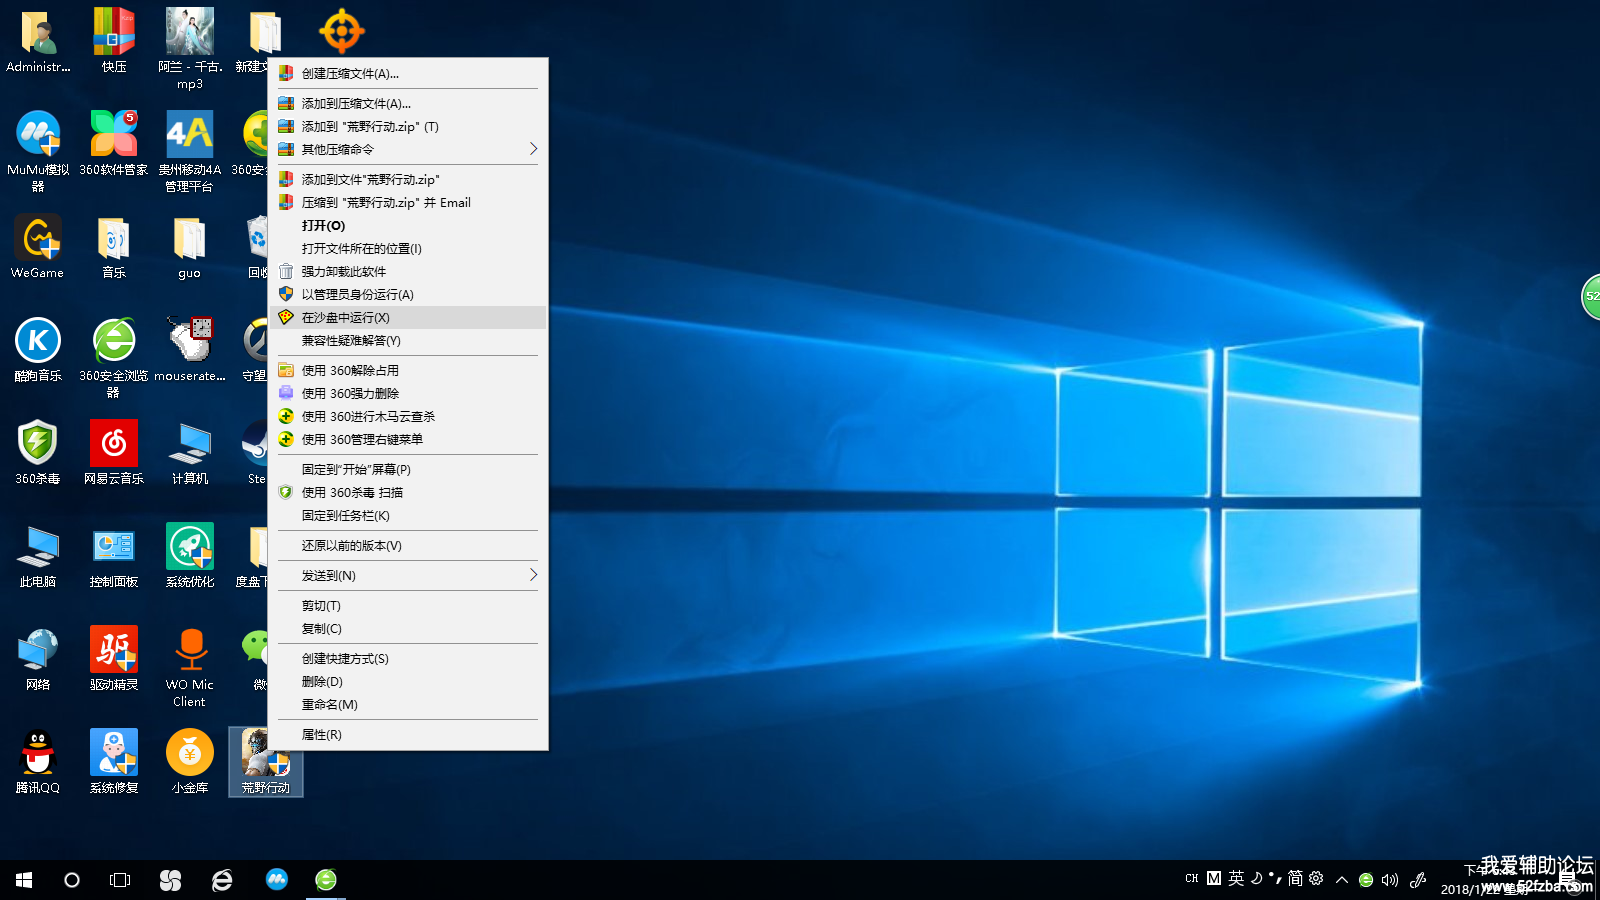The width and height of the screenshot is (1600, 900).
Task: Select the 驱动精灵 desktop icon
Action: 114,651
